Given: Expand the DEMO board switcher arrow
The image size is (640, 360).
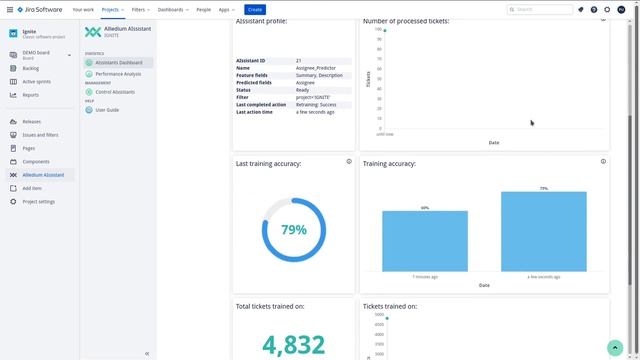Looking at the screenshot, I should pyautogui.click(x=69, y=55).
